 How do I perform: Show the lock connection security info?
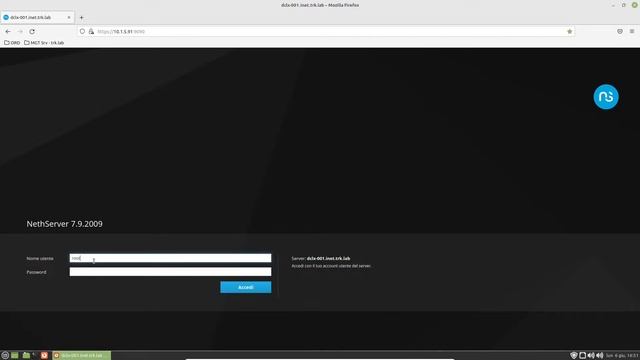tap(91, 31)
